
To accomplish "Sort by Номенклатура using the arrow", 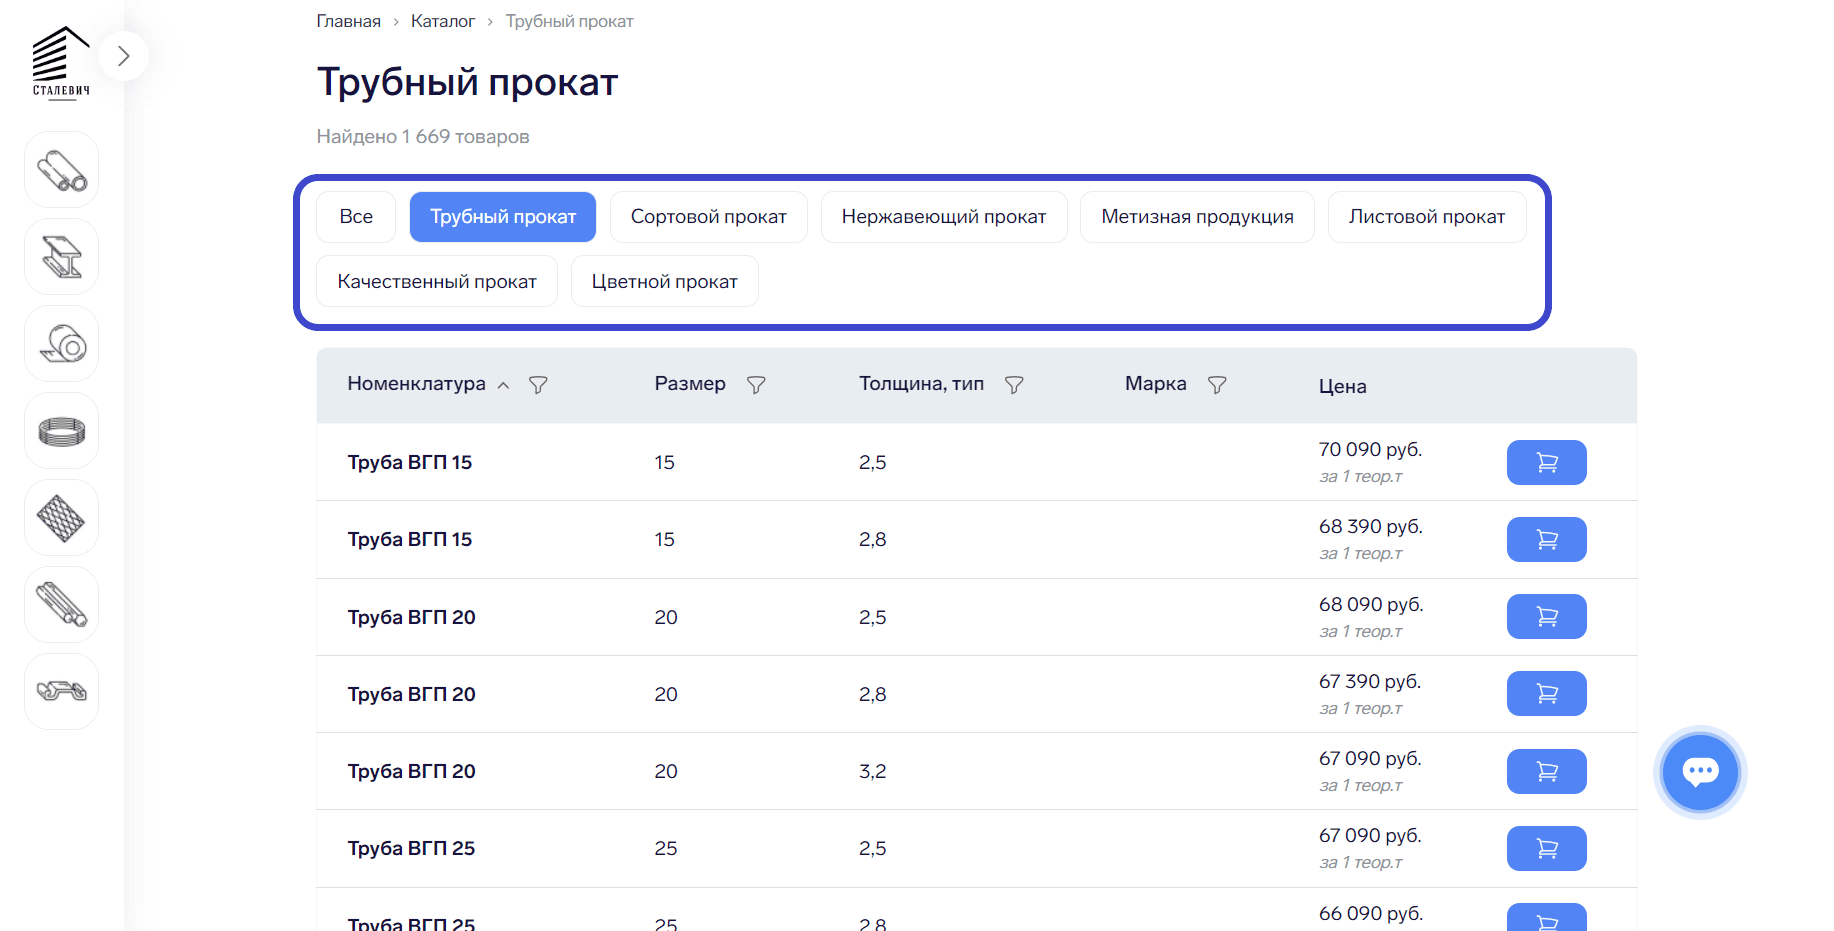I will coord(504,386).
